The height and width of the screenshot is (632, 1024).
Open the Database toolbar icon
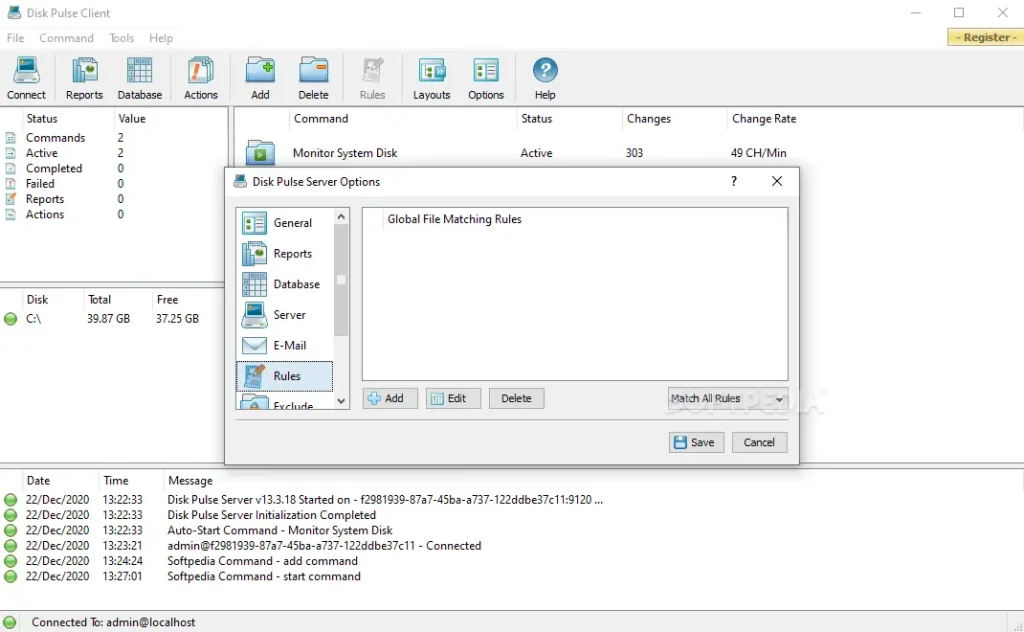(x=140, y=78)
